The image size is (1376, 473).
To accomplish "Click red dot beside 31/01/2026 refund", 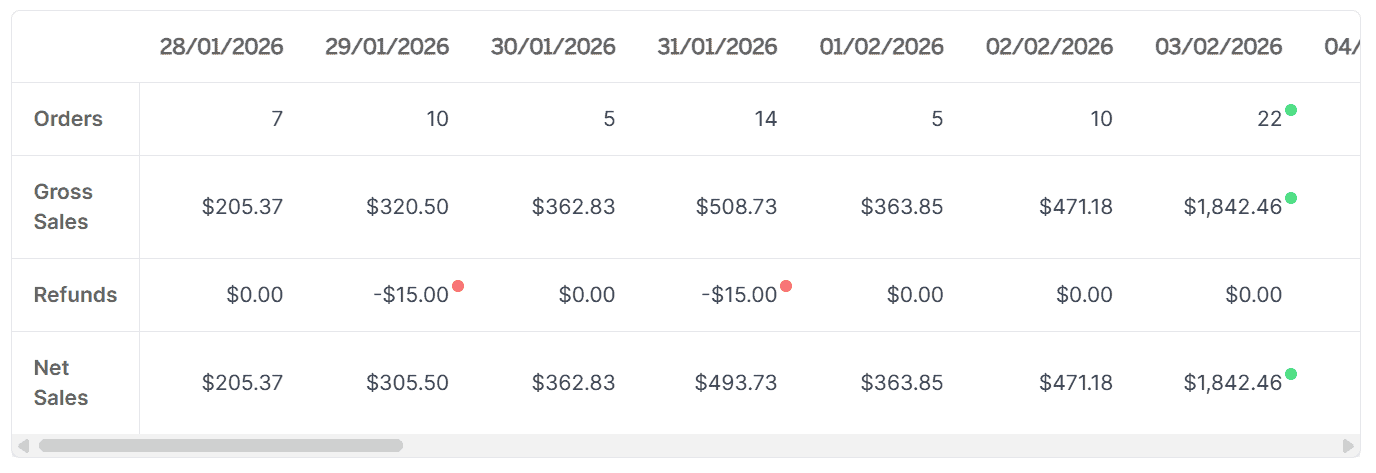I will (786, 286).
